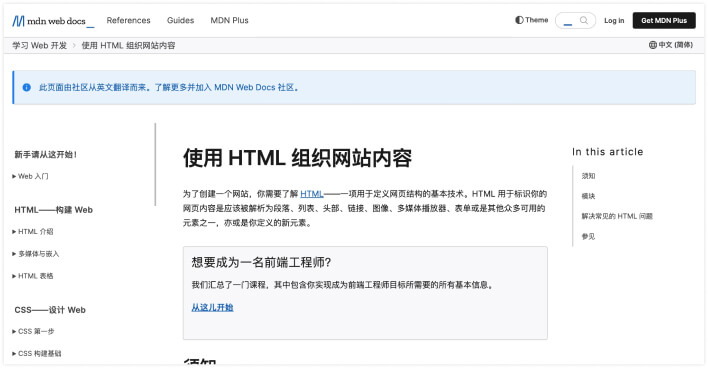Screen dimensions: 708x369
Task: Click the HTML link in the intro paragraph
Action: point(312,194)
